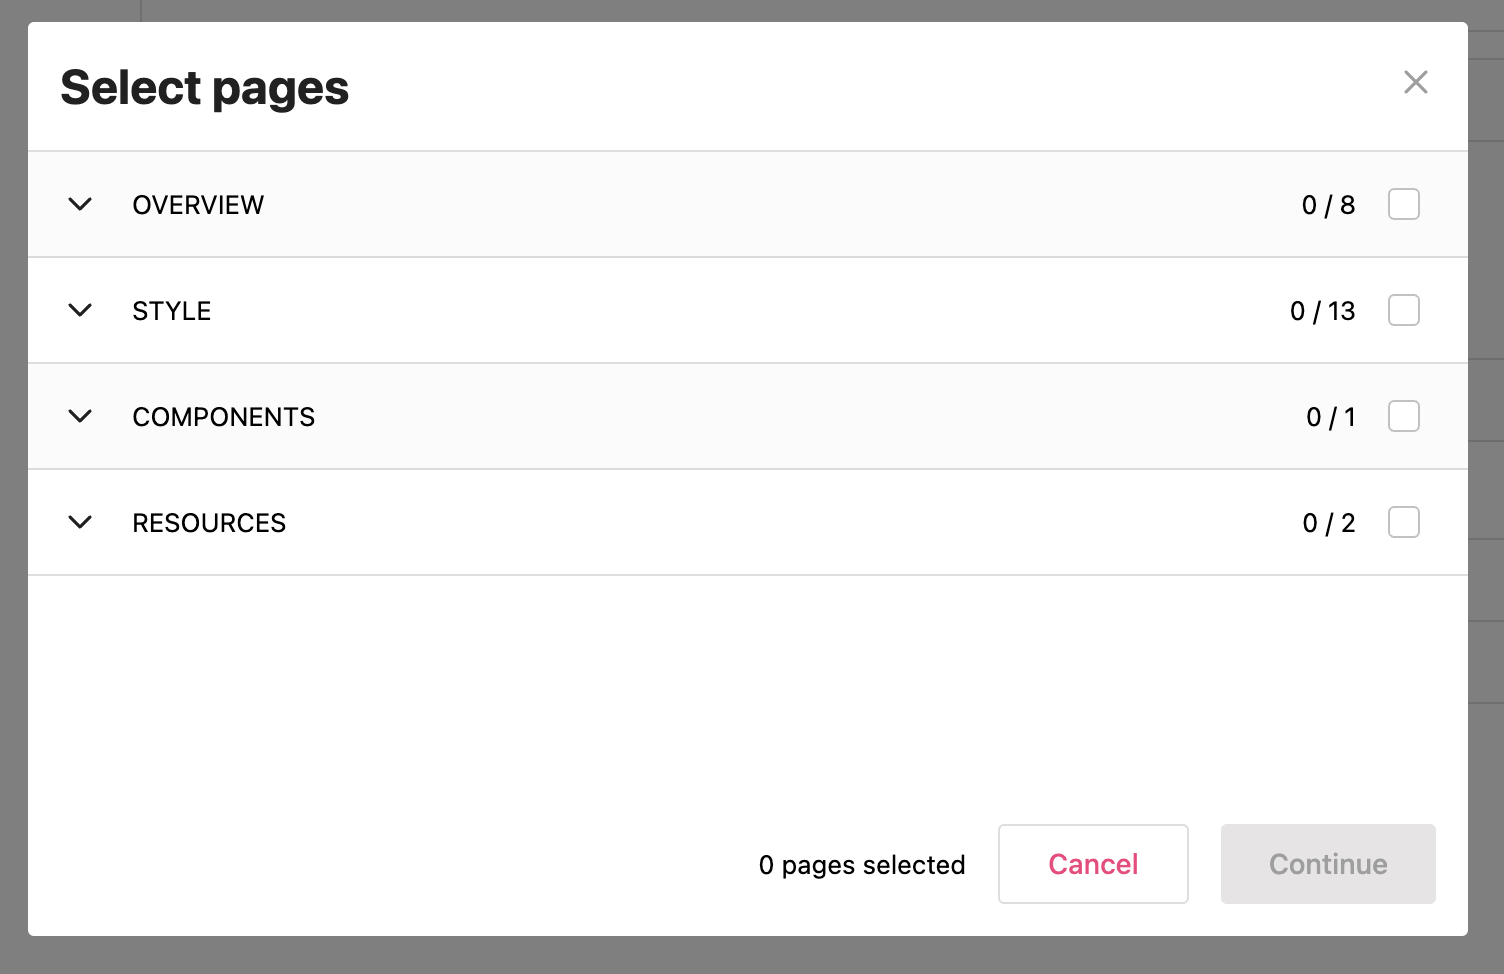Click the 0 / 2 page count

(1329, 523)
